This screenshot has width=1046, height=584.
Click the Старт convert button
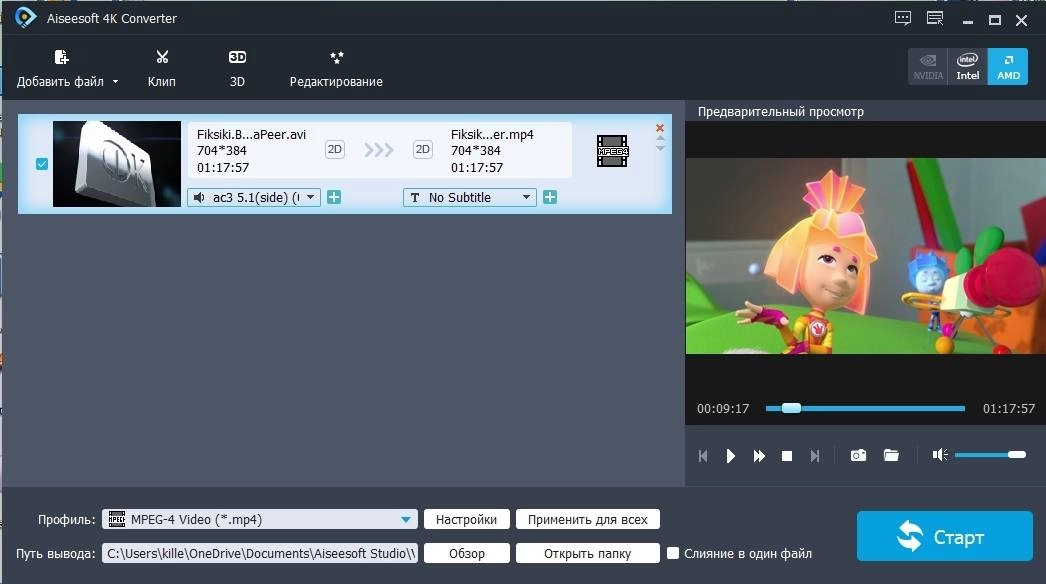coord(945,536)
